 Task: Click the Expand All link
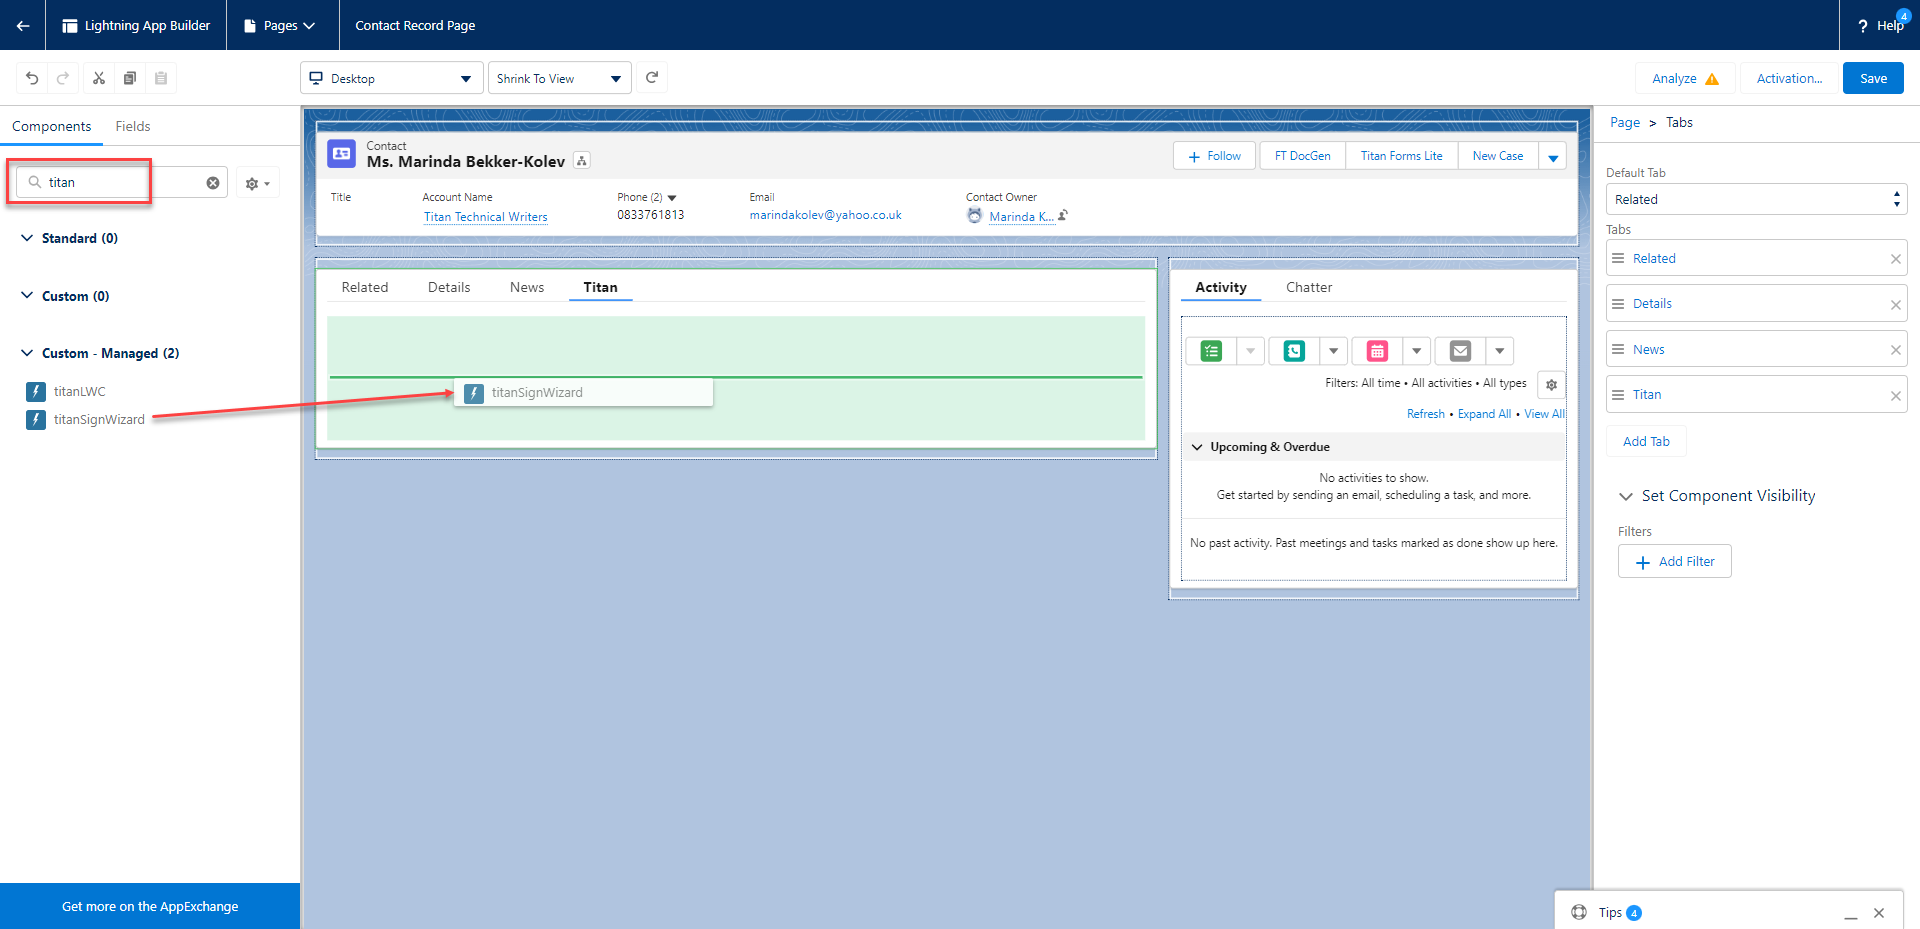tap(1484, 414)
